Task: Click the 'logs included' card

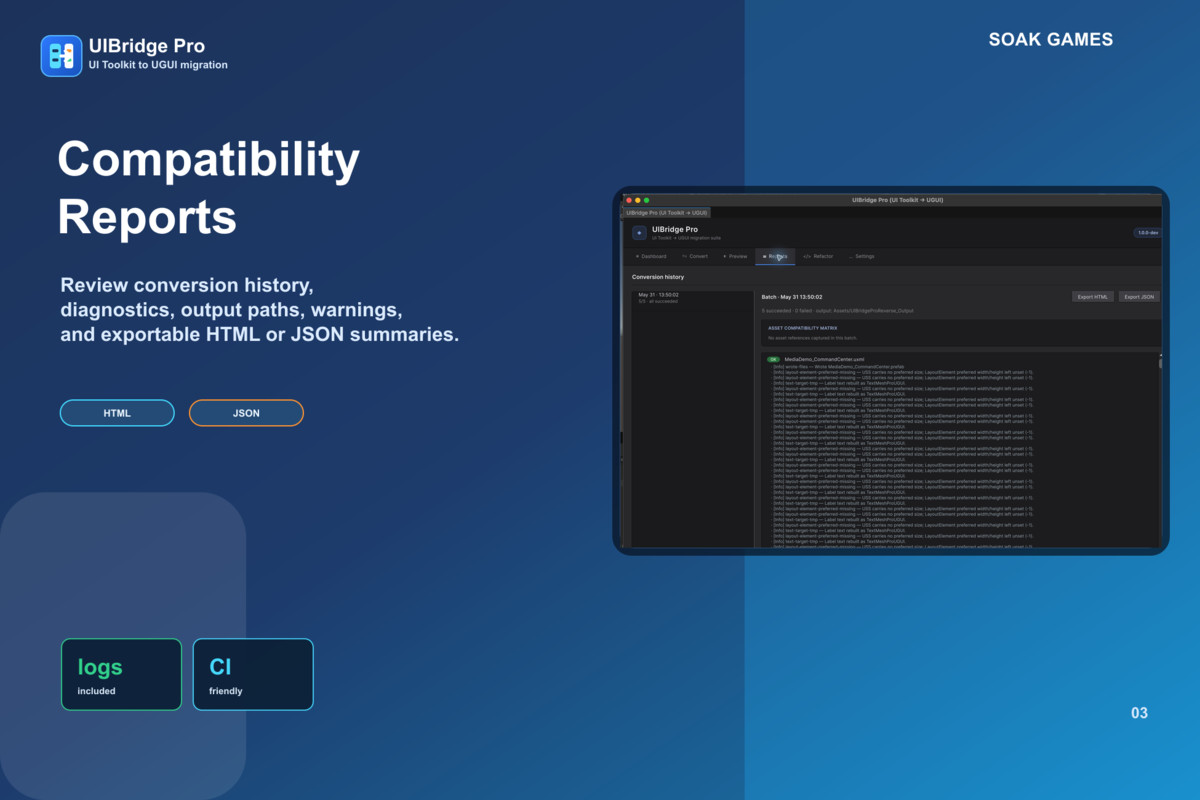Action: [x=121, y=674]
